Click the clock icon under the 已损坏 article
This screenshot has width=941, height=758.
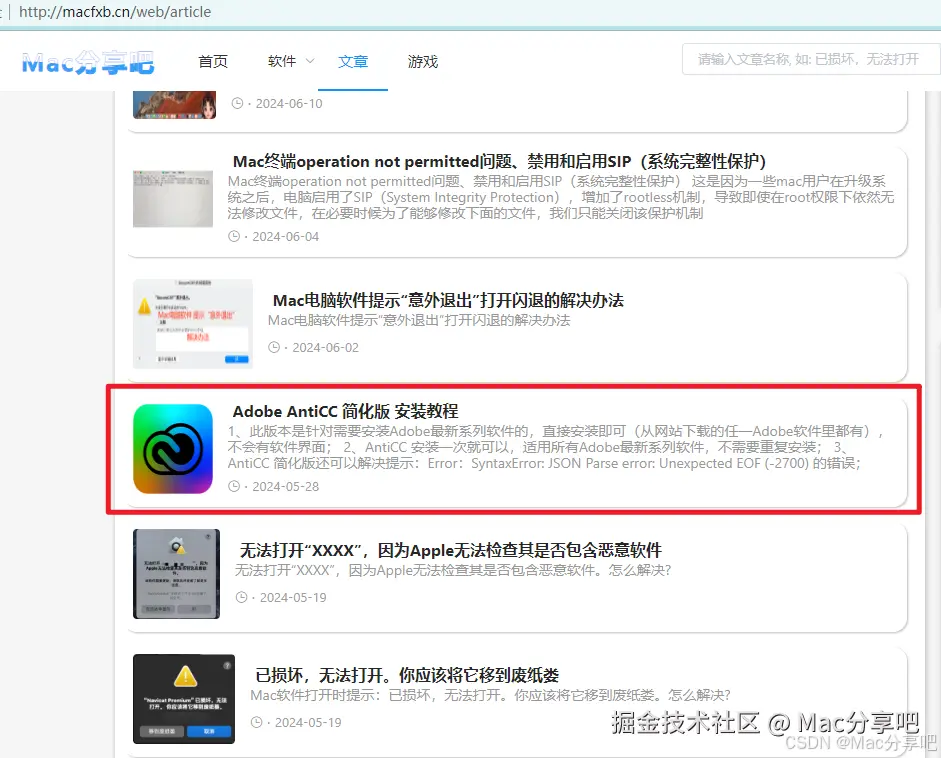[x=256, y=723]
